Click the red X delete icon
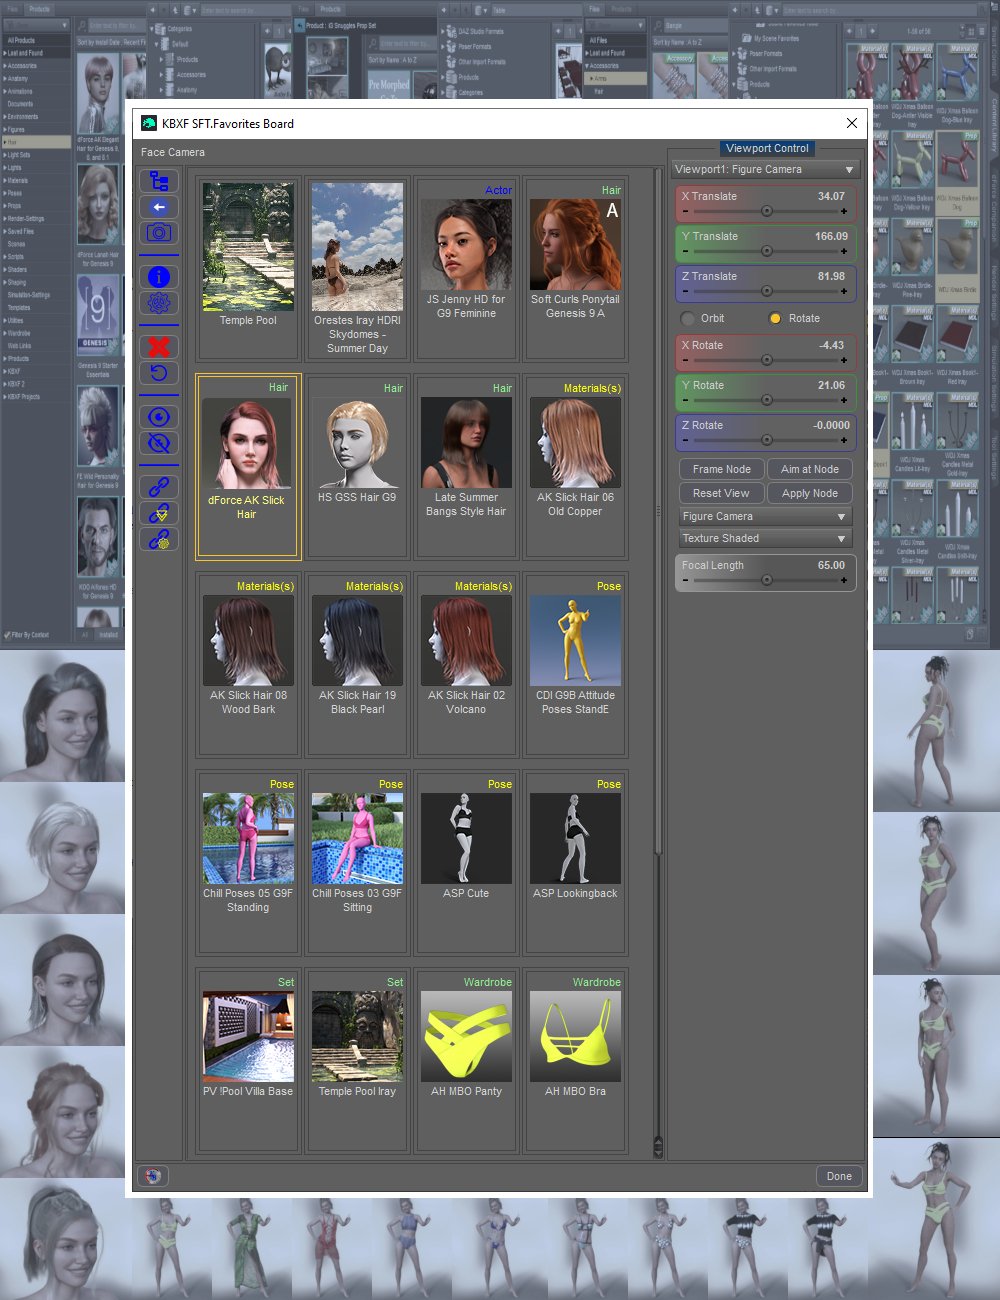 tap(159, 347)
